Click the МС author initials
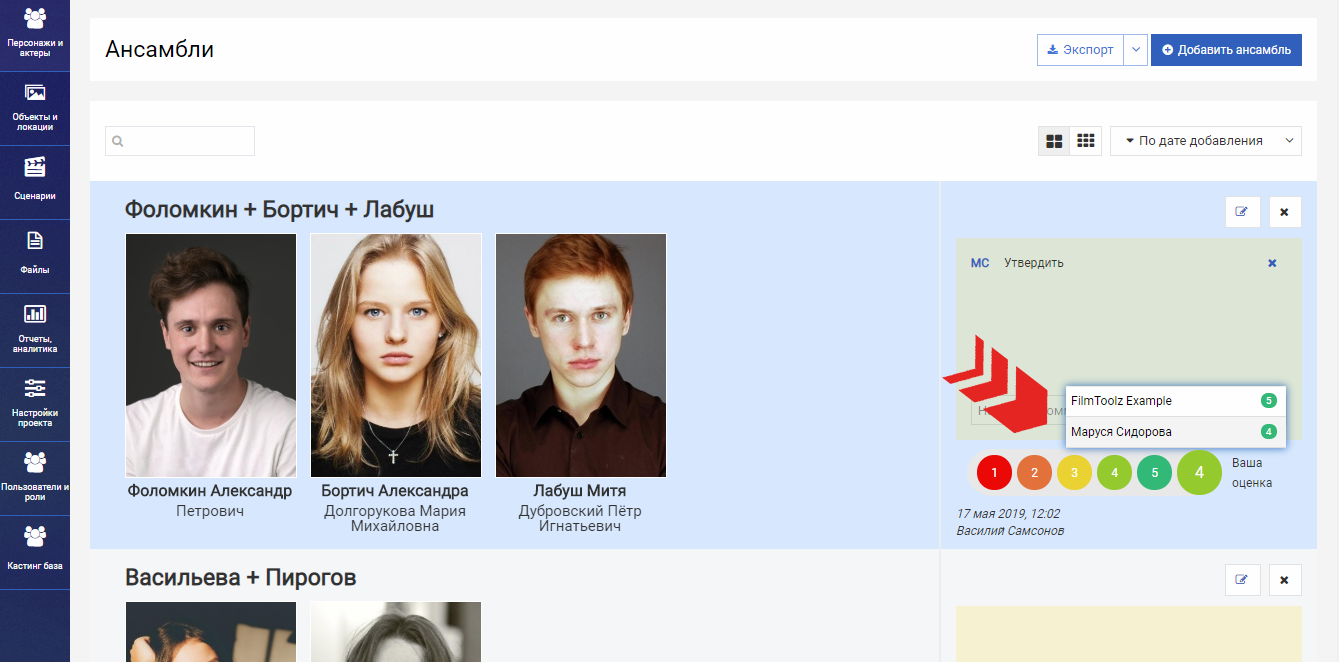1339x662 pixels. (980, 263)
